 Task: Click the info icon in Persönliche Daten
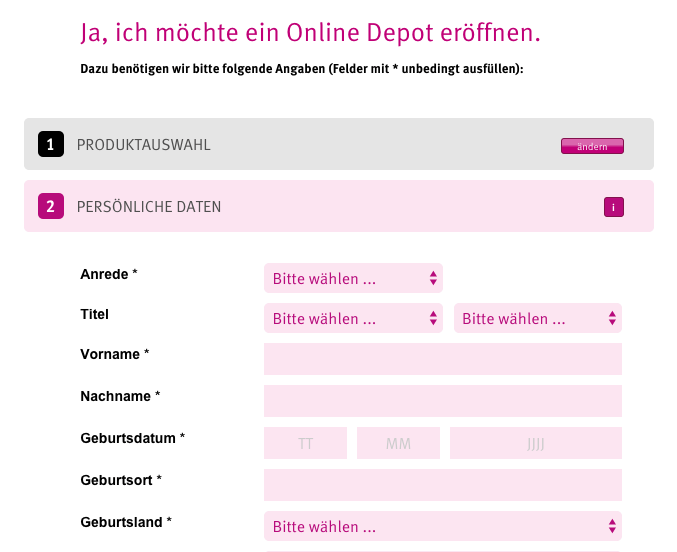pyautogui.click(x=614, y=207)
